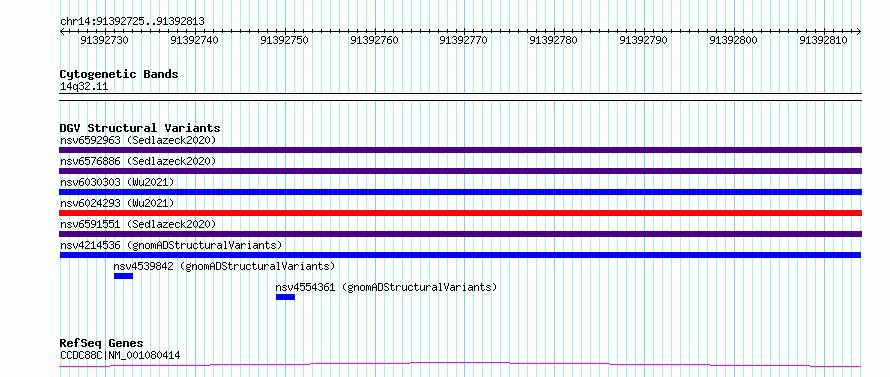Click the nsv6576886 (Sedlazeck2020) variant label

(x=138, y=161)
